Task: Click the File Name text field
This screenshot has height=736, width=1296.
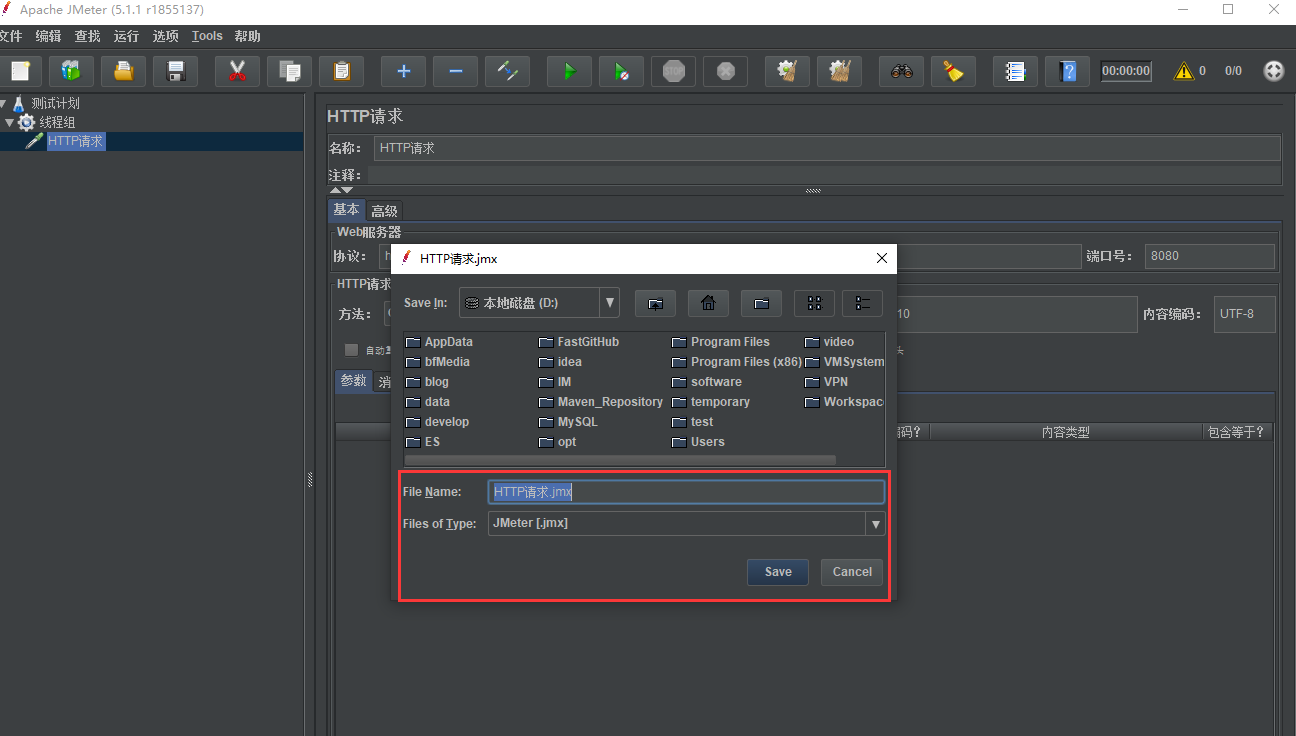Action: [686, 492]
